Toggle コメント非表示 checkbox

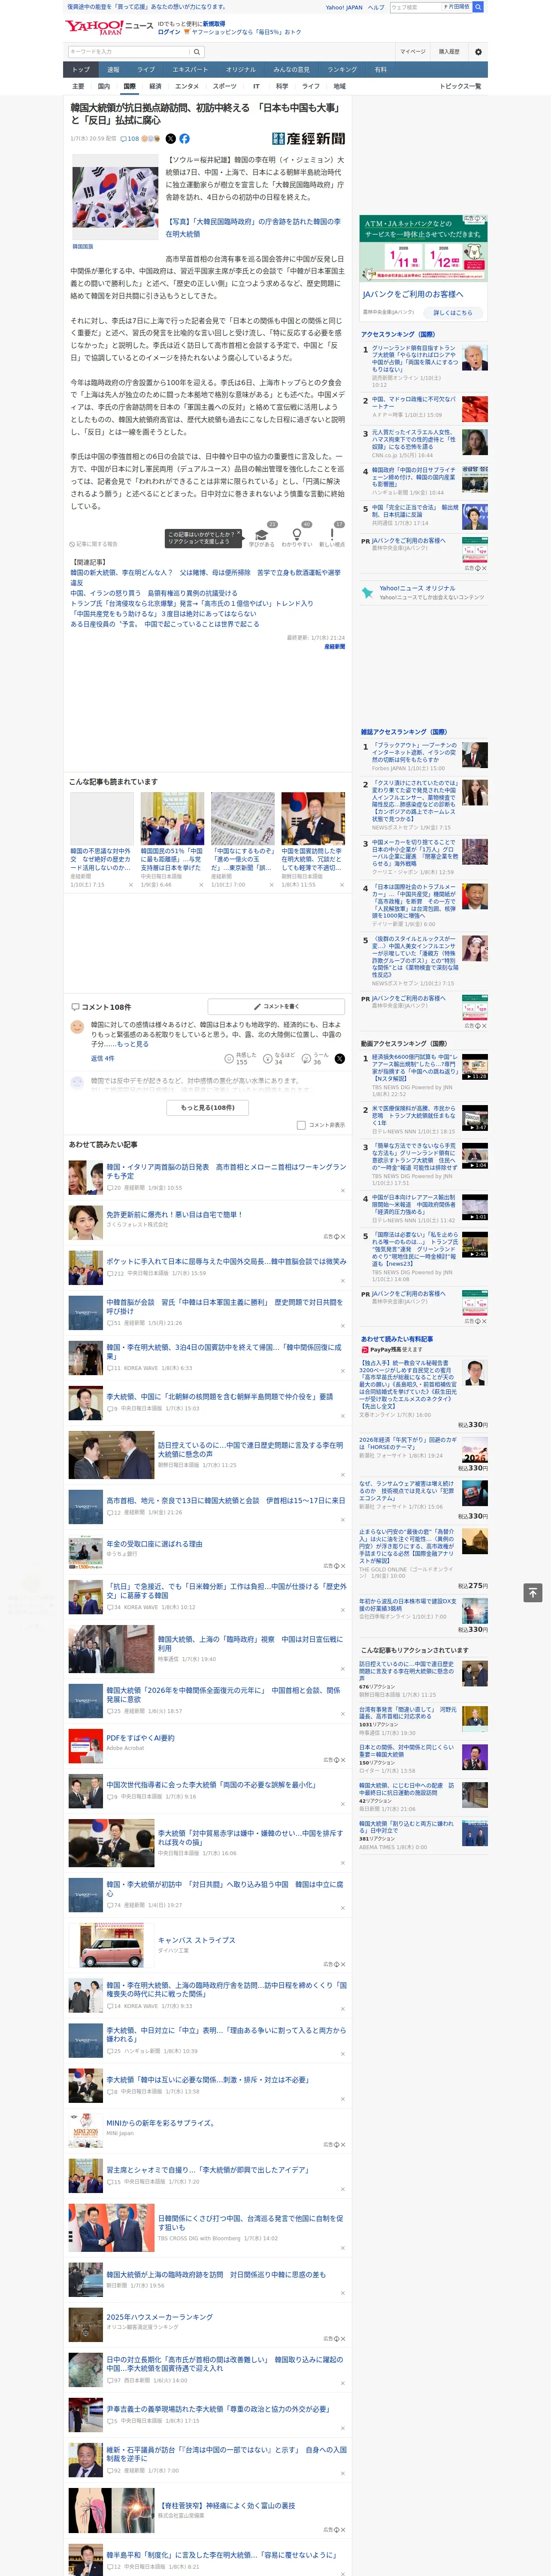click(301, 1125)
